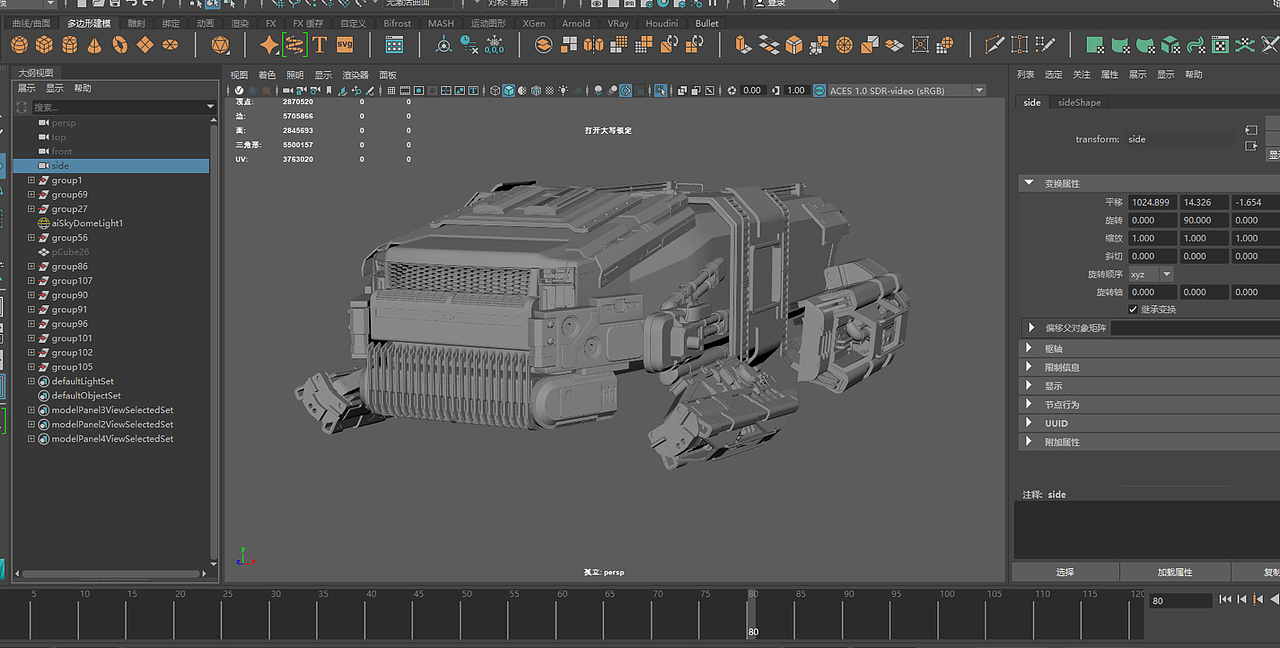Collapse the 变换属性 section
The width and height of the screenshot is (1280, 648).
pyautogui.click(x=1029, y=183)
